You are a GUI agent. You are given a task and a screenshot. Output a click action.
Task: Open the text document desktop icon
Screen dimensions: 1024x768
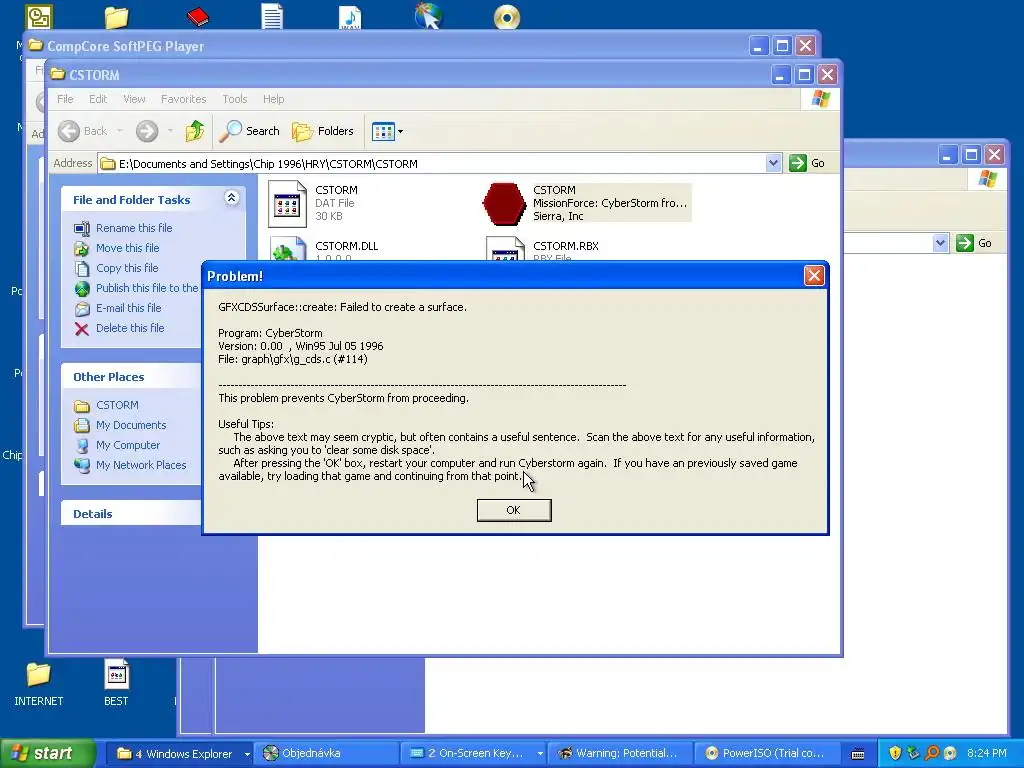point(272,16)
